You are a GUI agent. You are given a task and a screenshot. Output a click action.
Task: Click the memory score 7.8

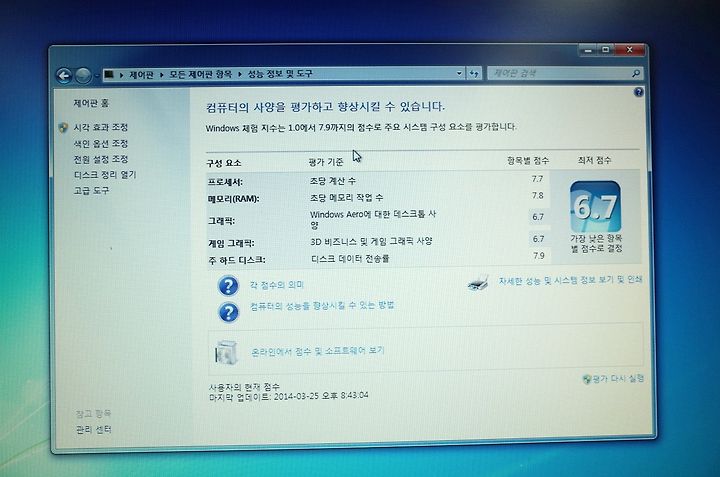coord(538,196)
